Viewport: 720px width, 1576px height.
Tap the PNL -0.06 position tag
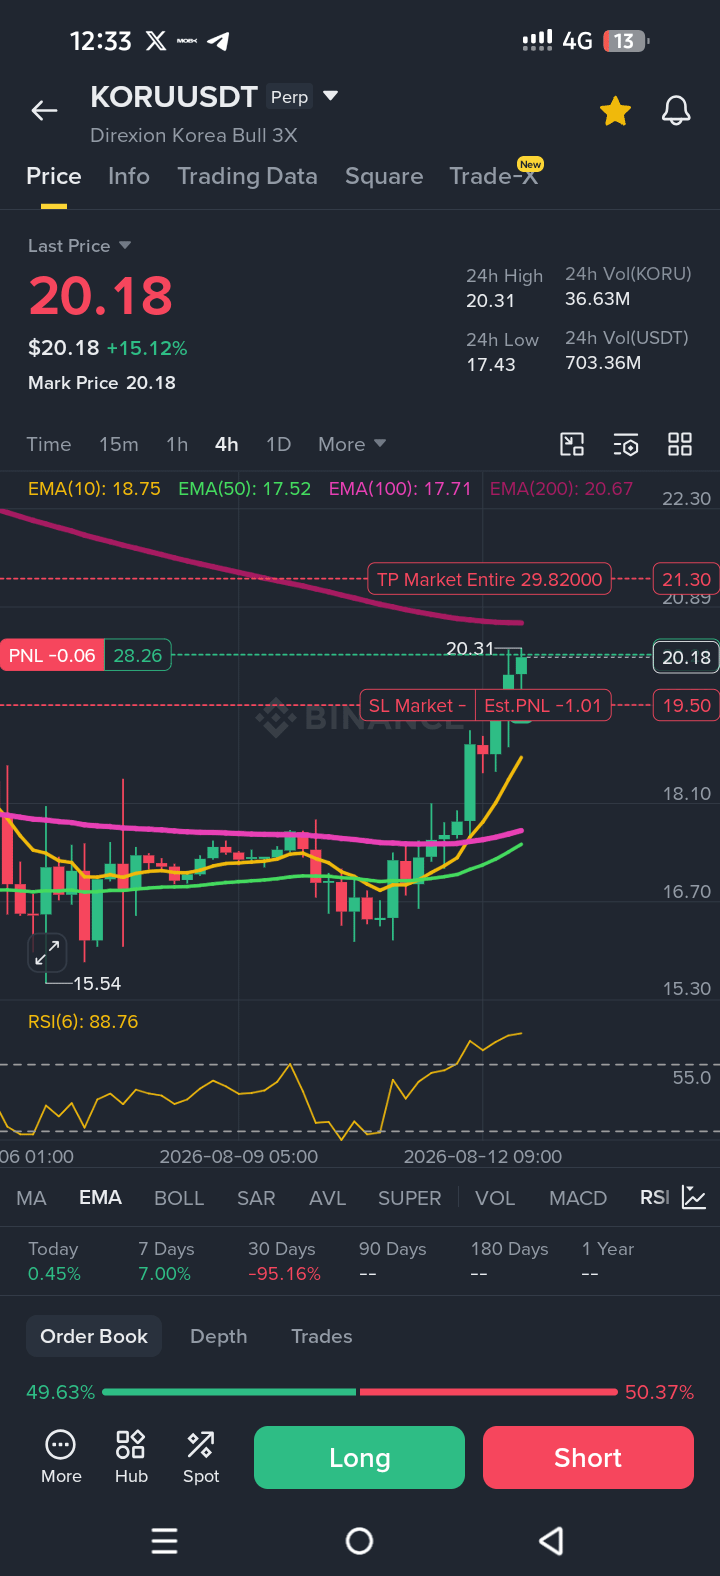click(x=52, y=655)
